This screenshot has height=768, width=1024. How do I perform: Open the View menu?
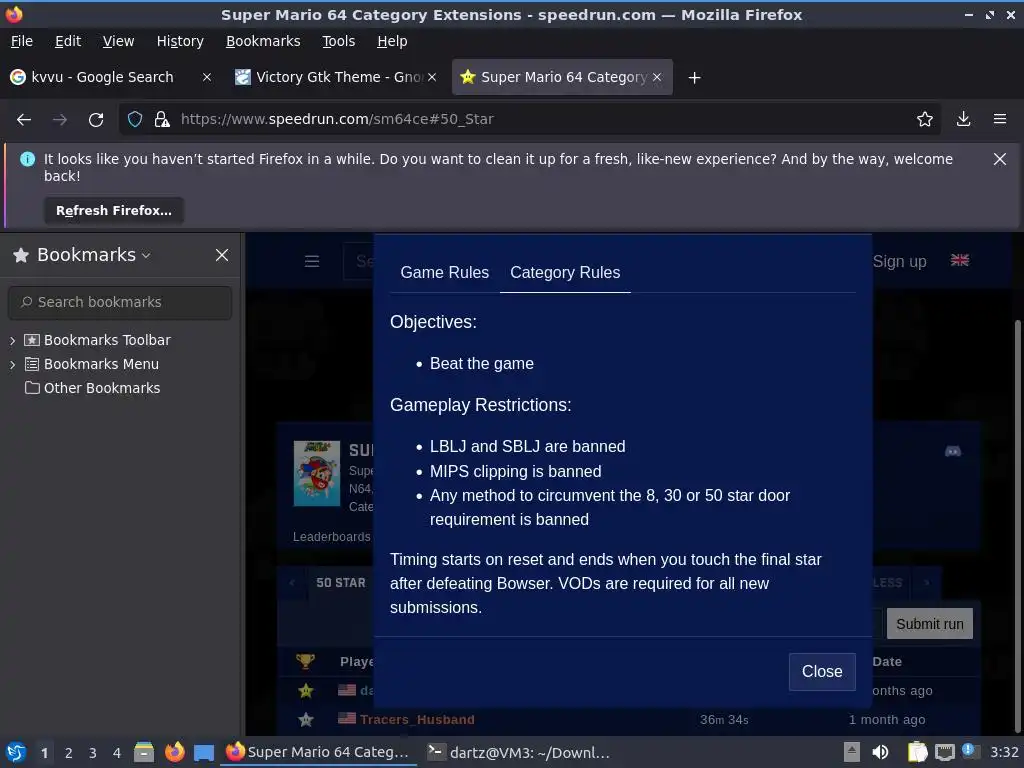point(118,41)
